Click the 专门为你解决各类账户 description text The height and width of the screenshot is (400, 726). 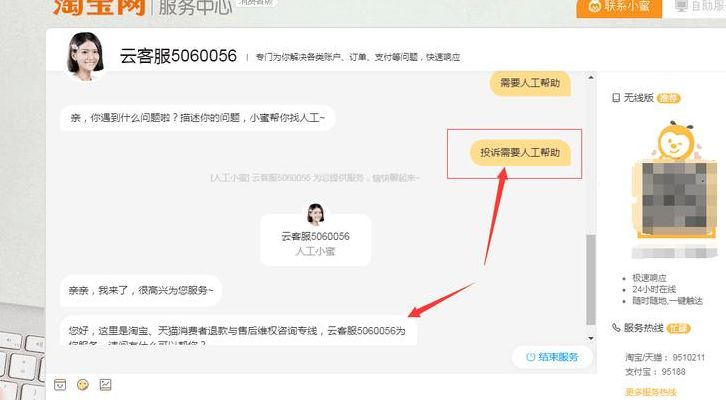tap(358, 57)
